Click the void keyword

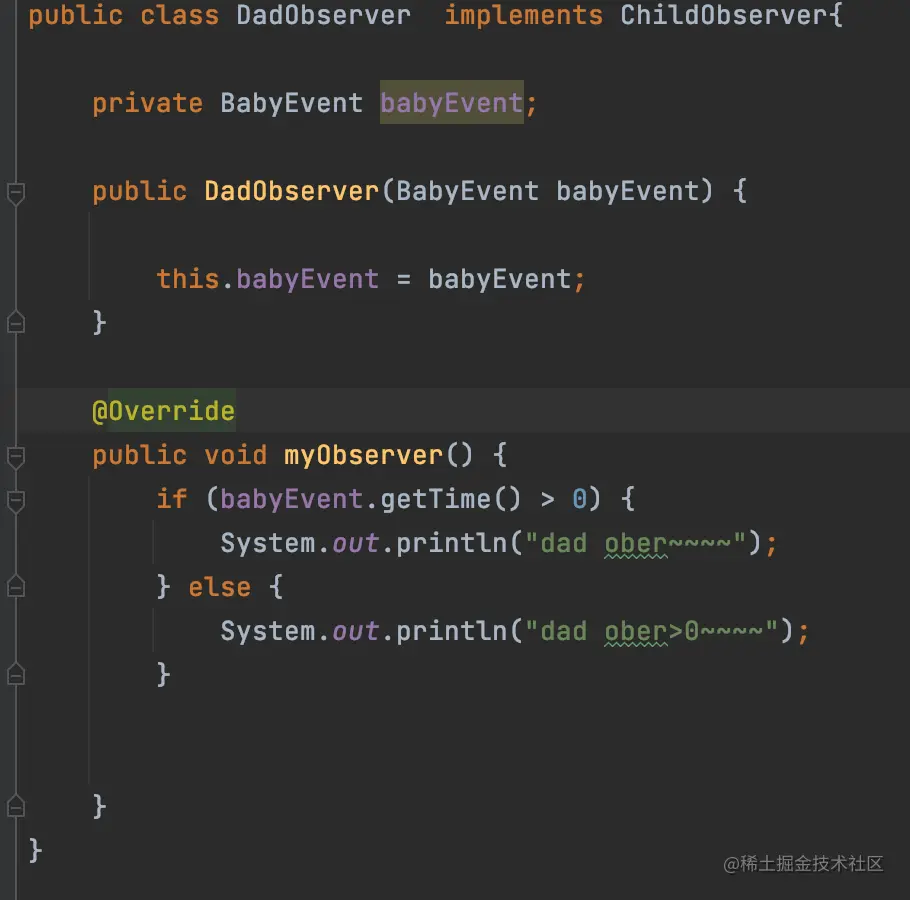pyautogui.click(x=236, y=455)
